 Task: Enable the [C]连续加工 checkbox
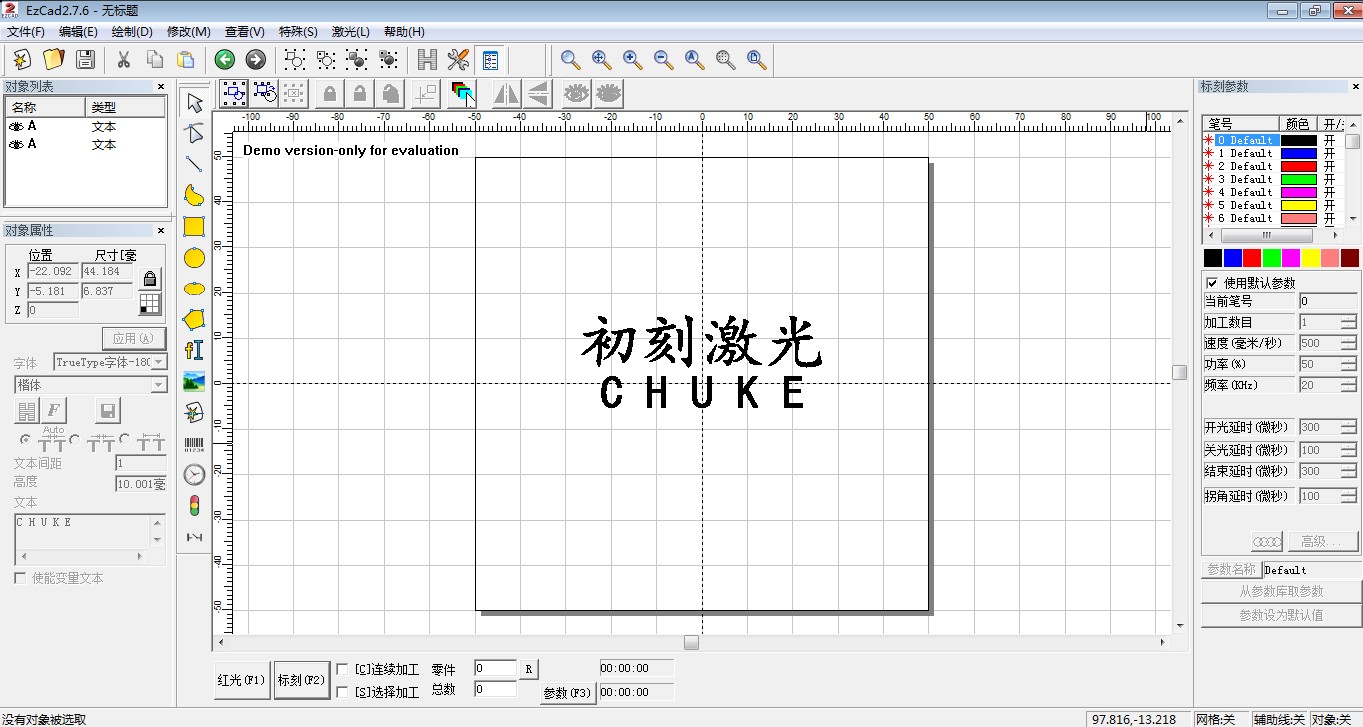pos(343,669)
